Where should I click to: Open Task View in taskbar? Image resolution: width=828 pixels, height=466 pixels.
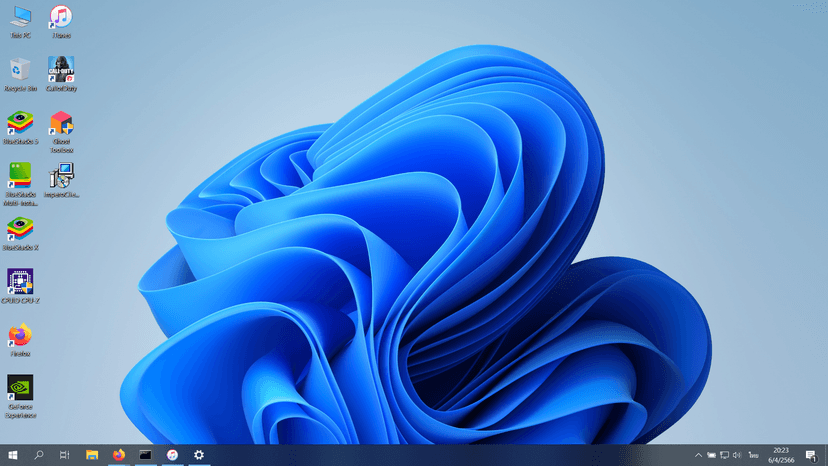pos(65,455)
